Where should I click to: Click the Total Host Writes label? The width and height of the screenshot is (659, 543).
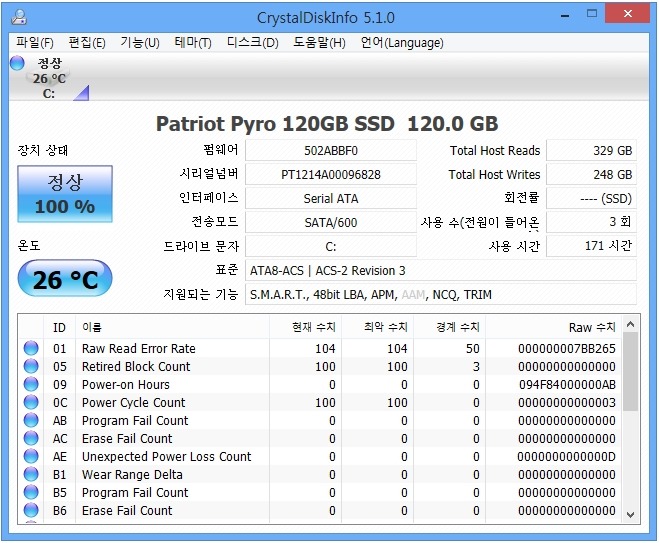[494, 174]
